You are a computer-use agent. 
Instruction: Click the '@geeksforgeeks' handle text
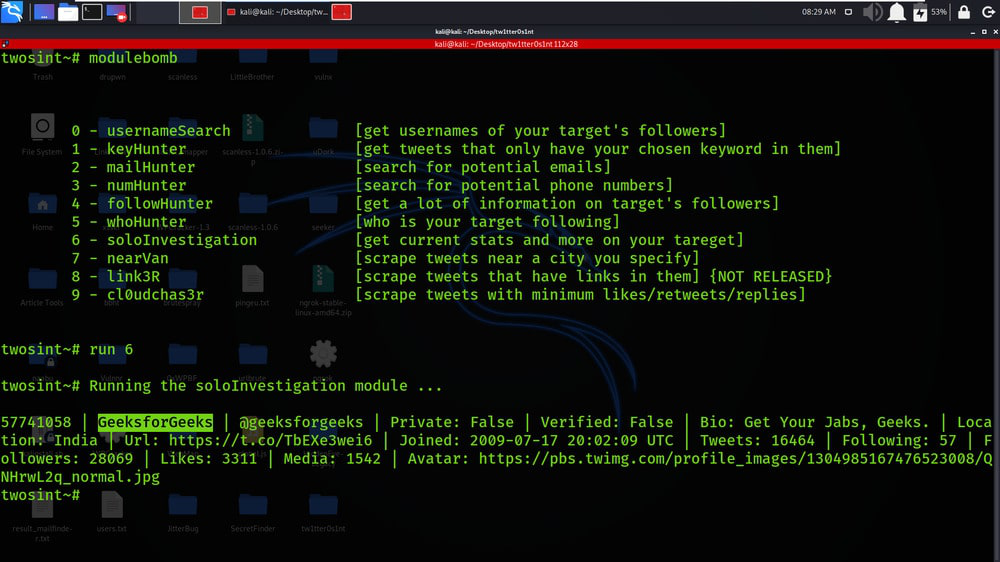tap(301, 422)
